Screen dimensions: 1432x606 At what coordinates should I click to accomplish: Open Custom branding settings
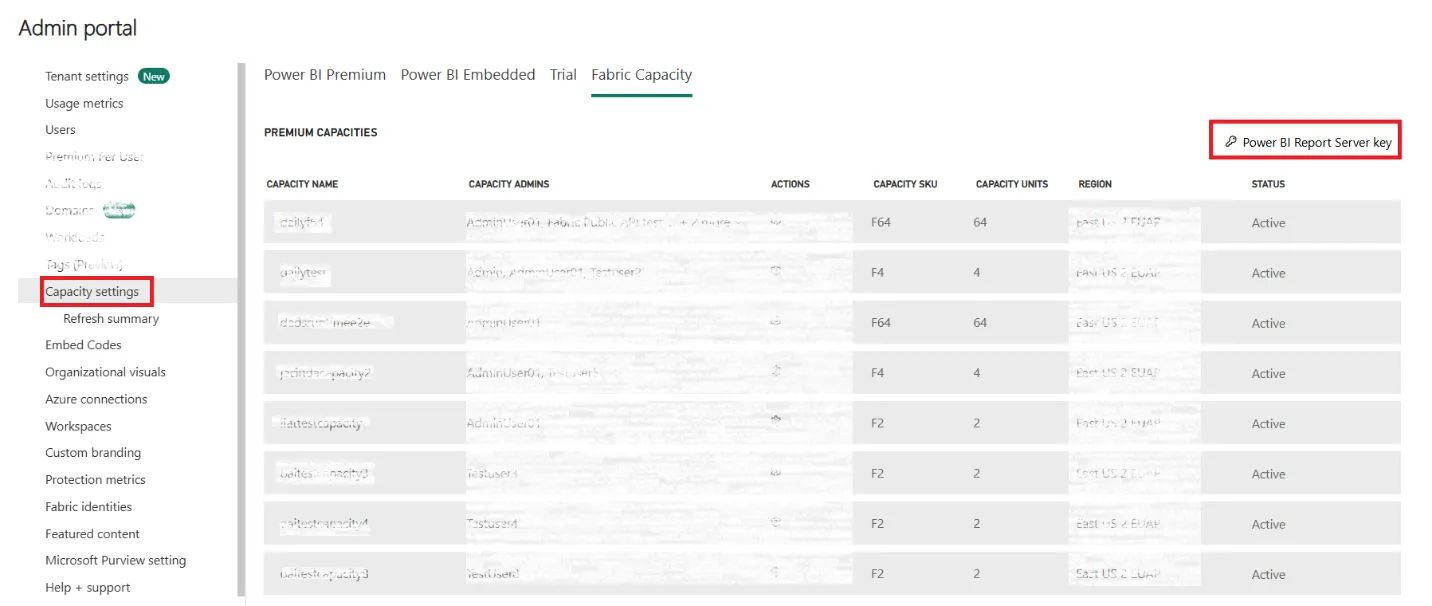(93, 453)
